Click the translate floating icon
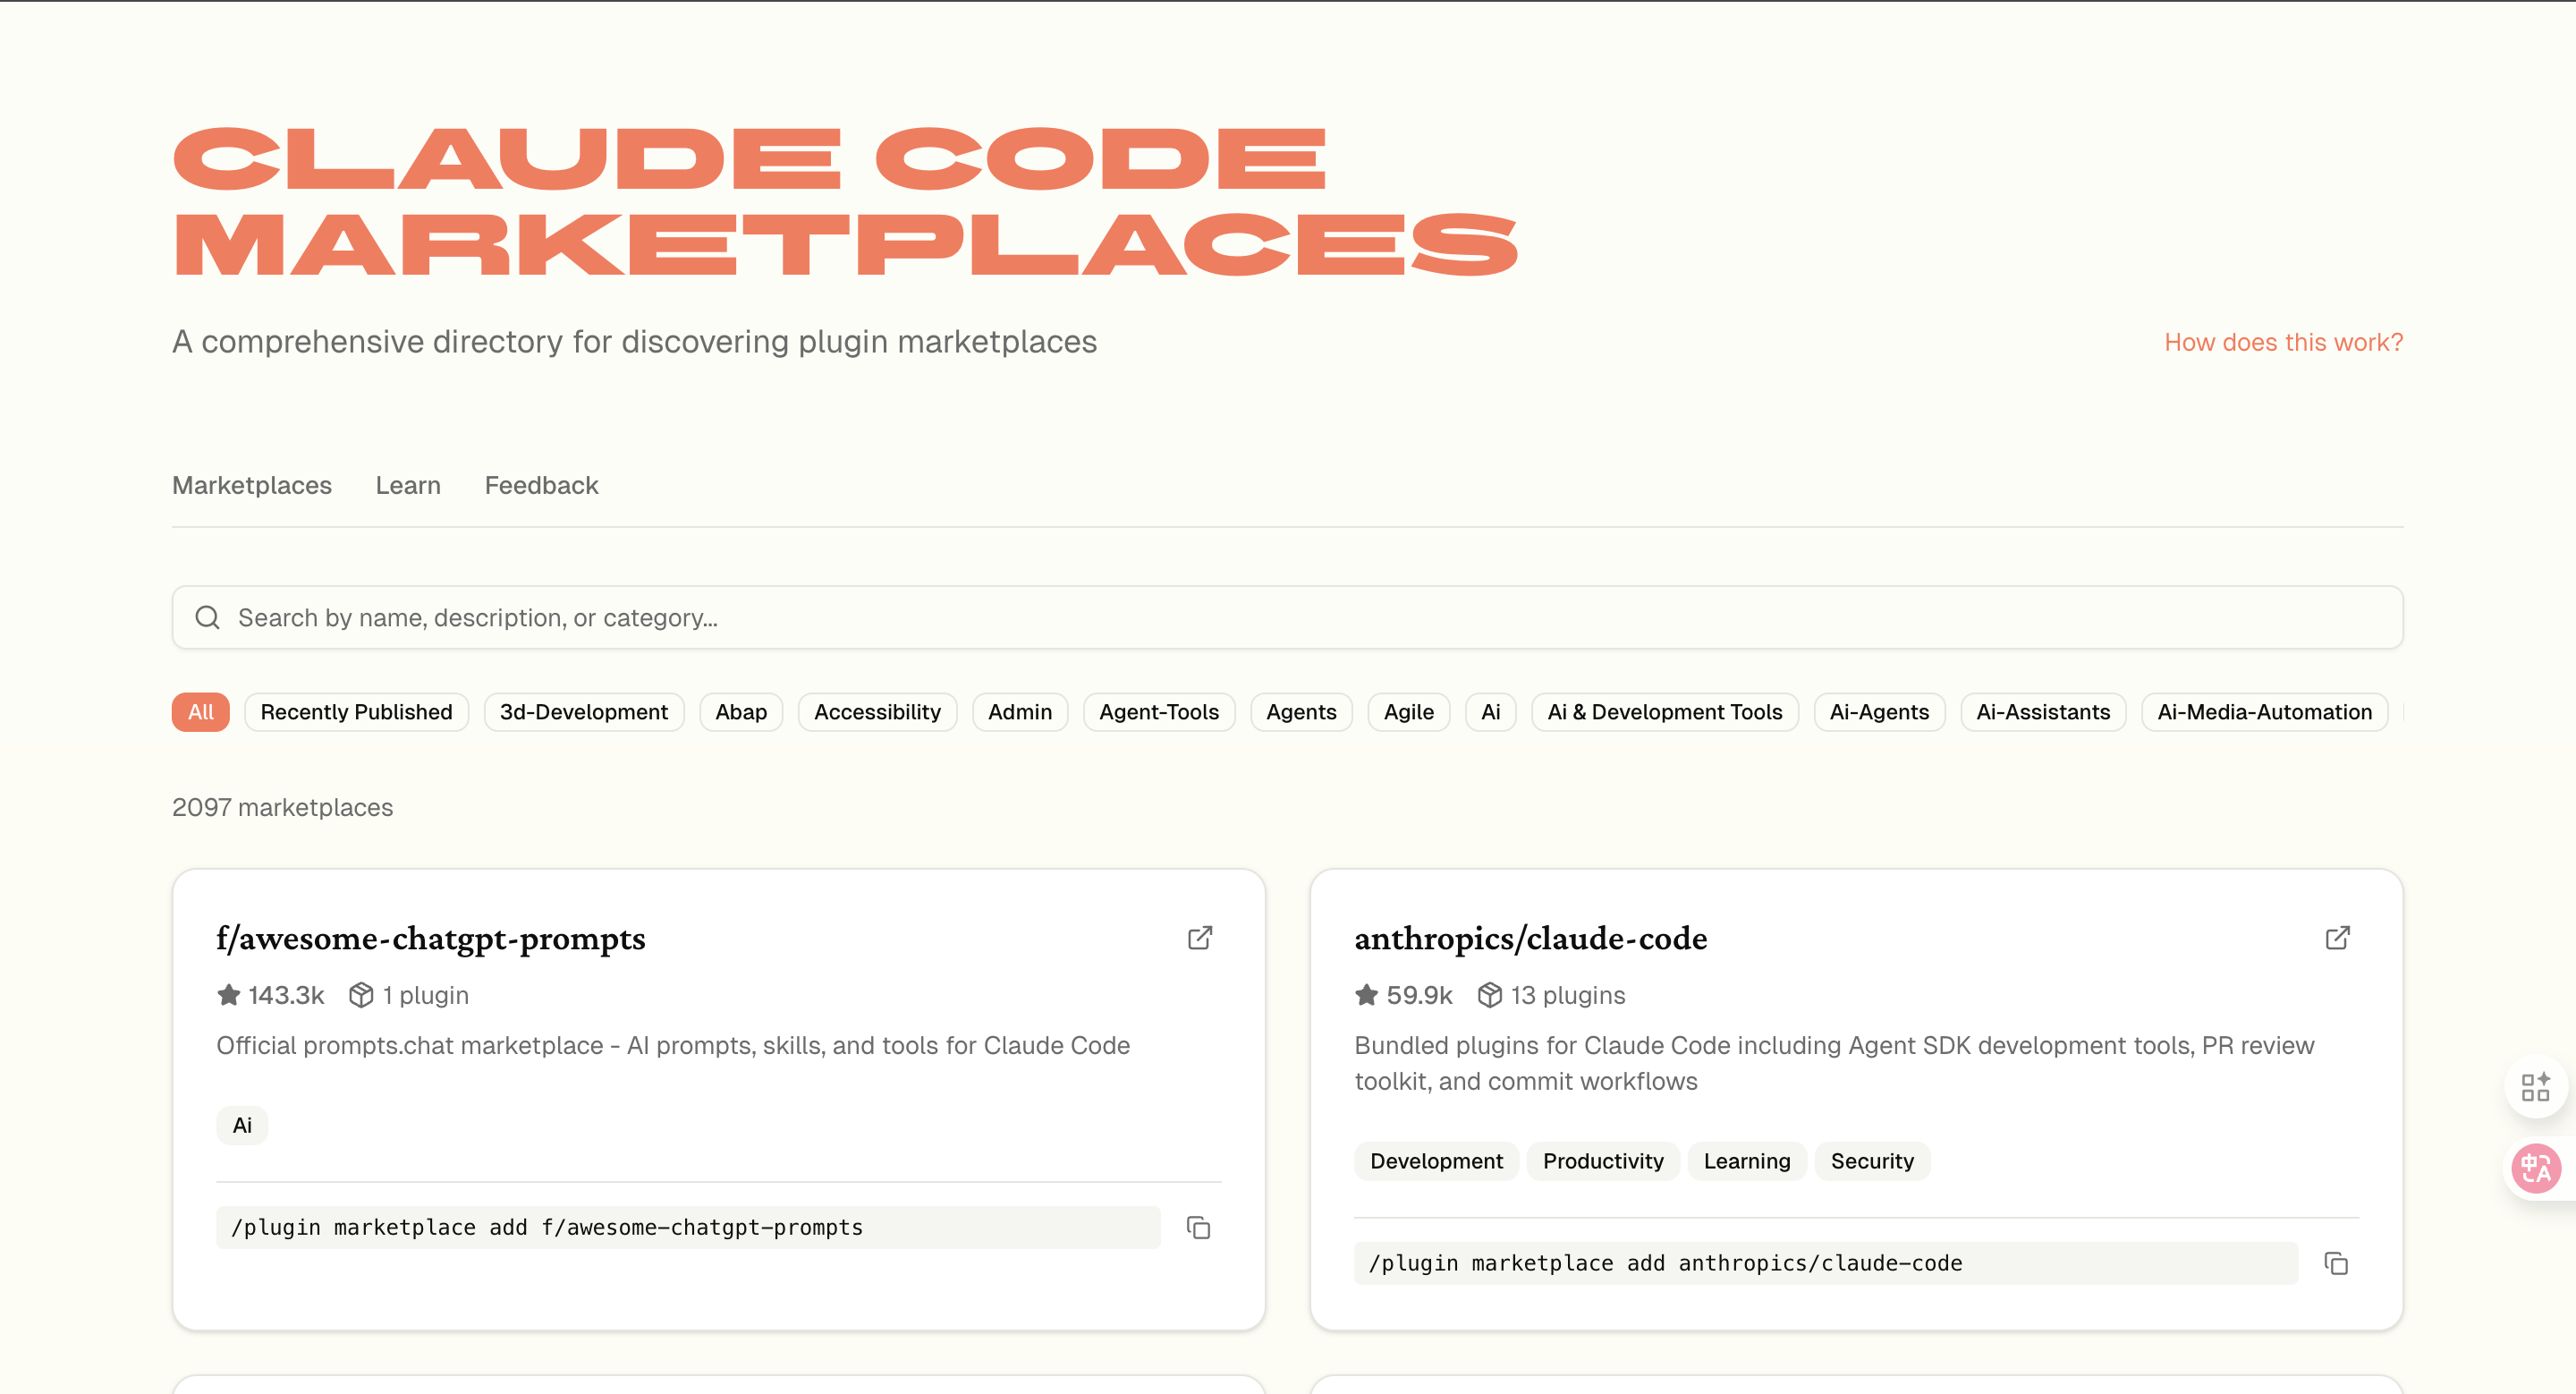2576x1394 pixels. click(x=2536, y=1168)
